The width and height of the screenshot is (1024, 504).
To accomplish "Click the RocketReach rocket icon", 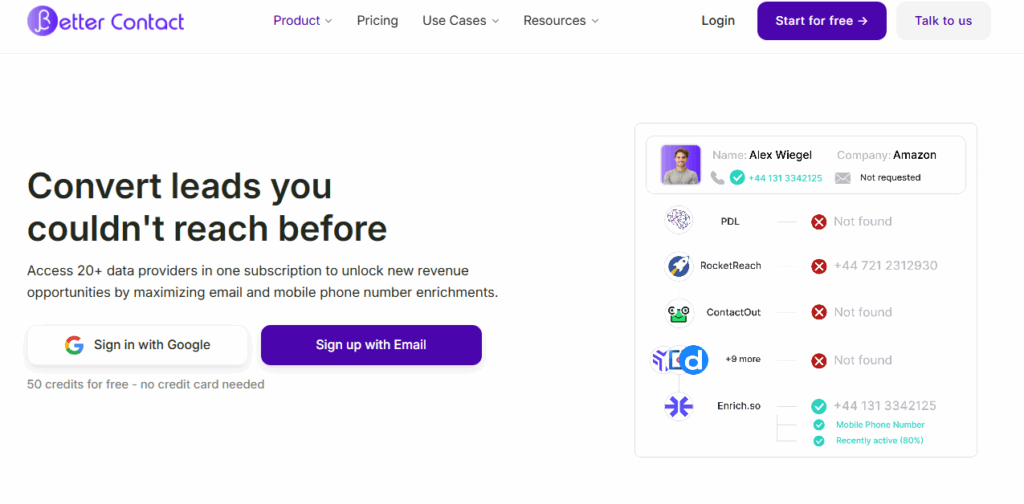I will click(679, 266).
